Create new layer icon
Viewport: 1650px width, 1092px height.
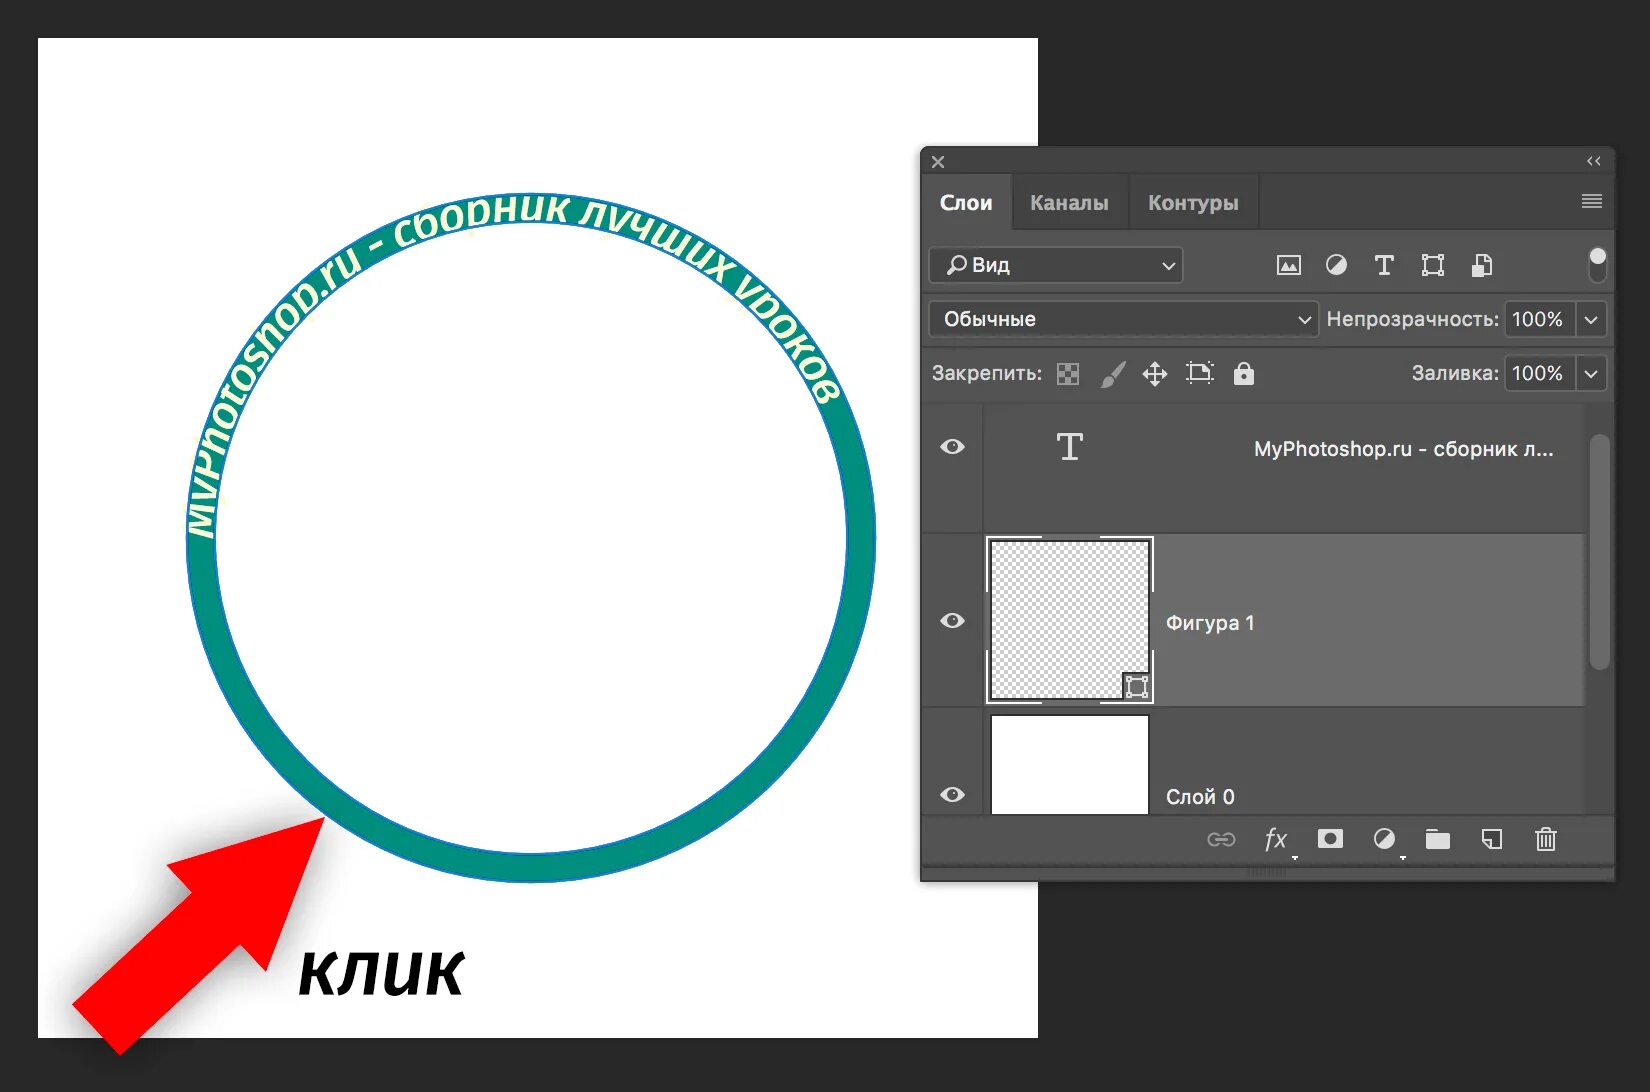coord(1492,839)
